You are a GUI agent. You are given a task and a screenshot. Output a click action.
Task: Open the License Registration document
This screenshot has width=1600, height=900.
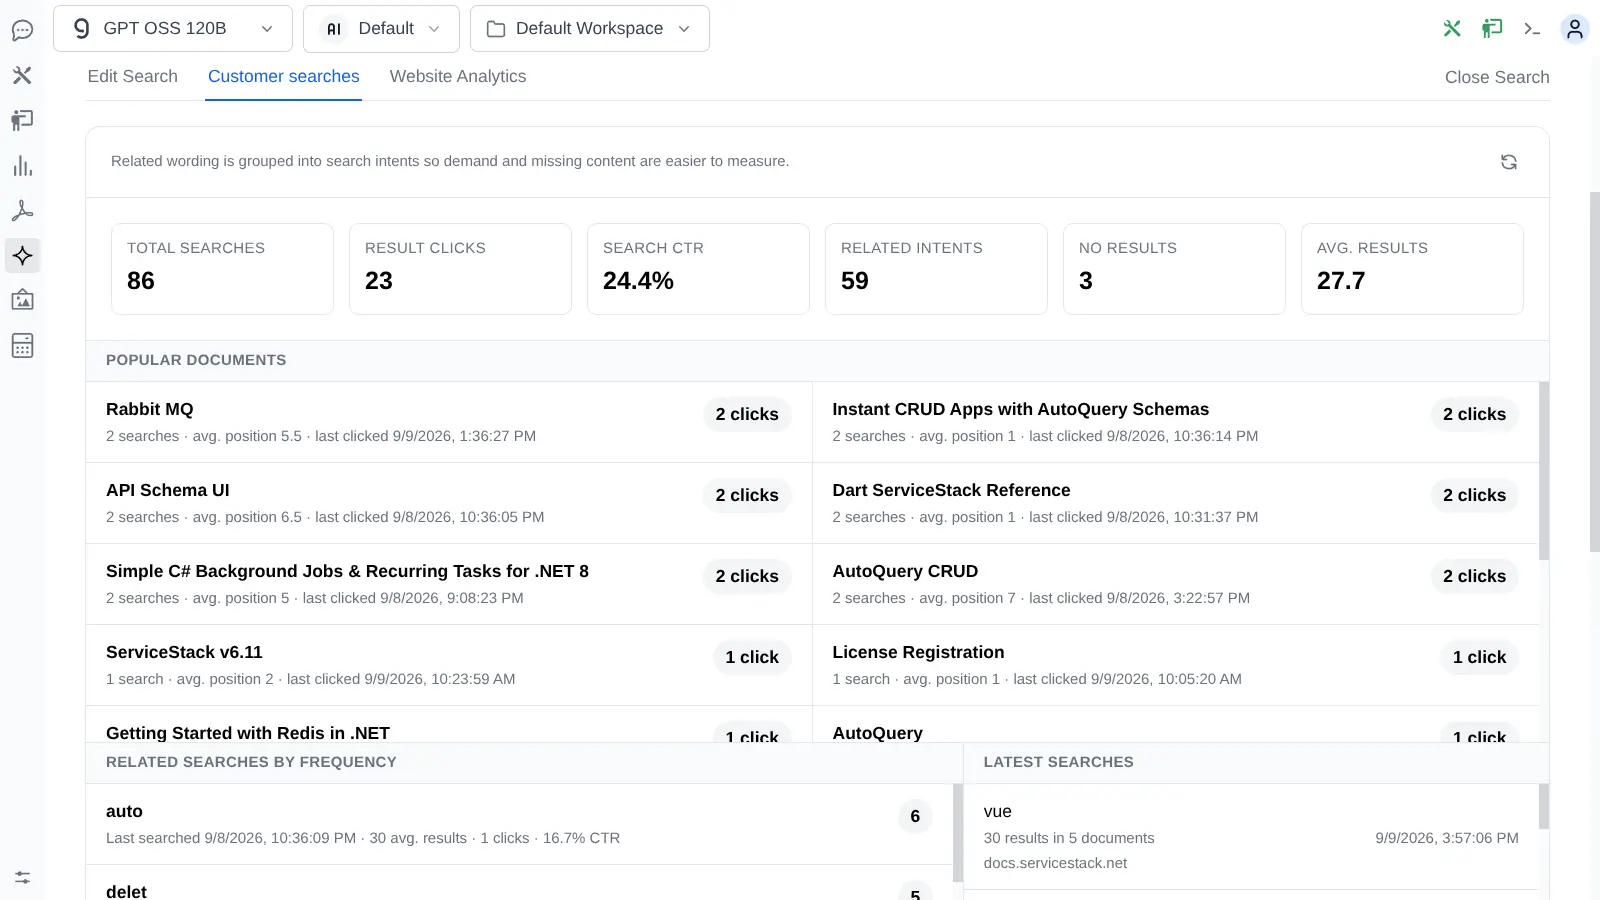coord(918,652)
